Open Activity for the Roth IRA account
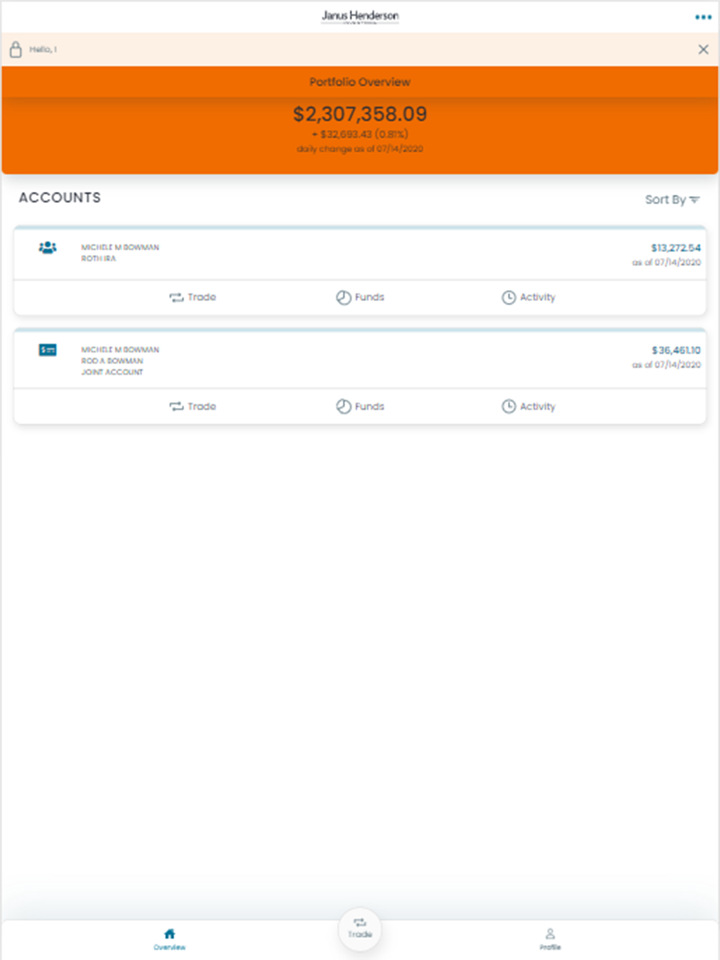The height and width of the screenshot is (960, 720). (528, 297)
